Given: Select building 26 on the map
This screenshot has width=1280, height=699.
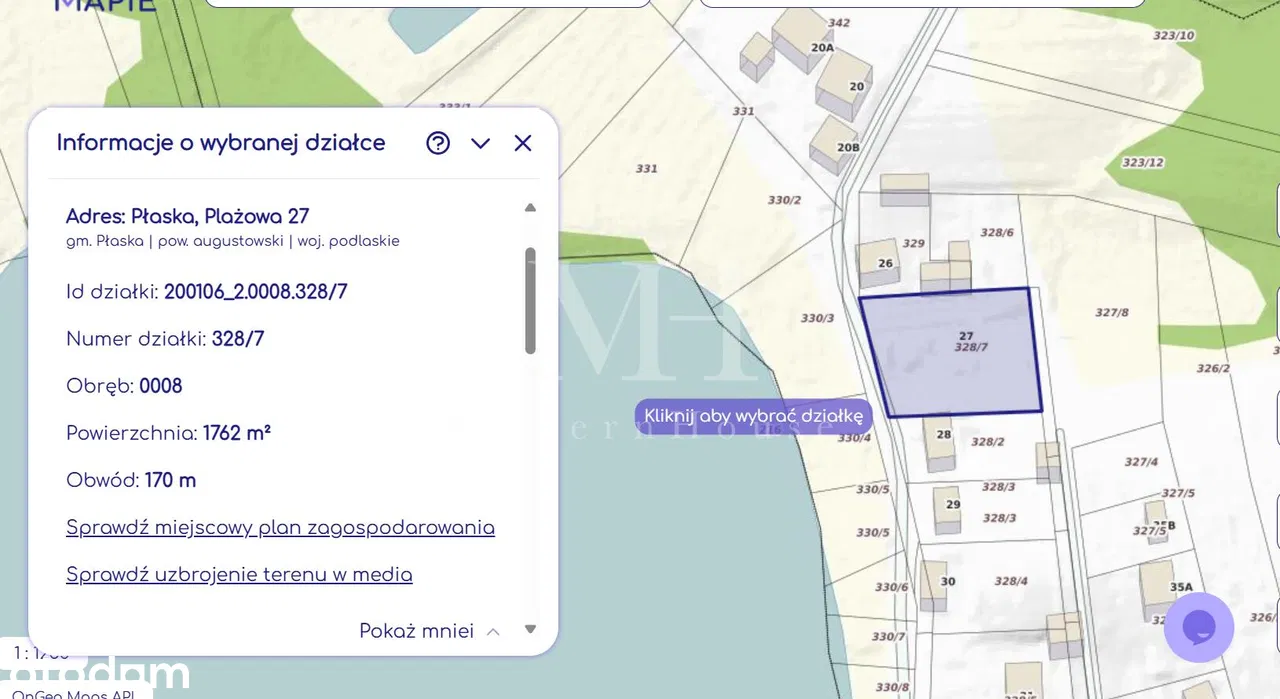Looking at the screenshot, I should tap(878, 260).
